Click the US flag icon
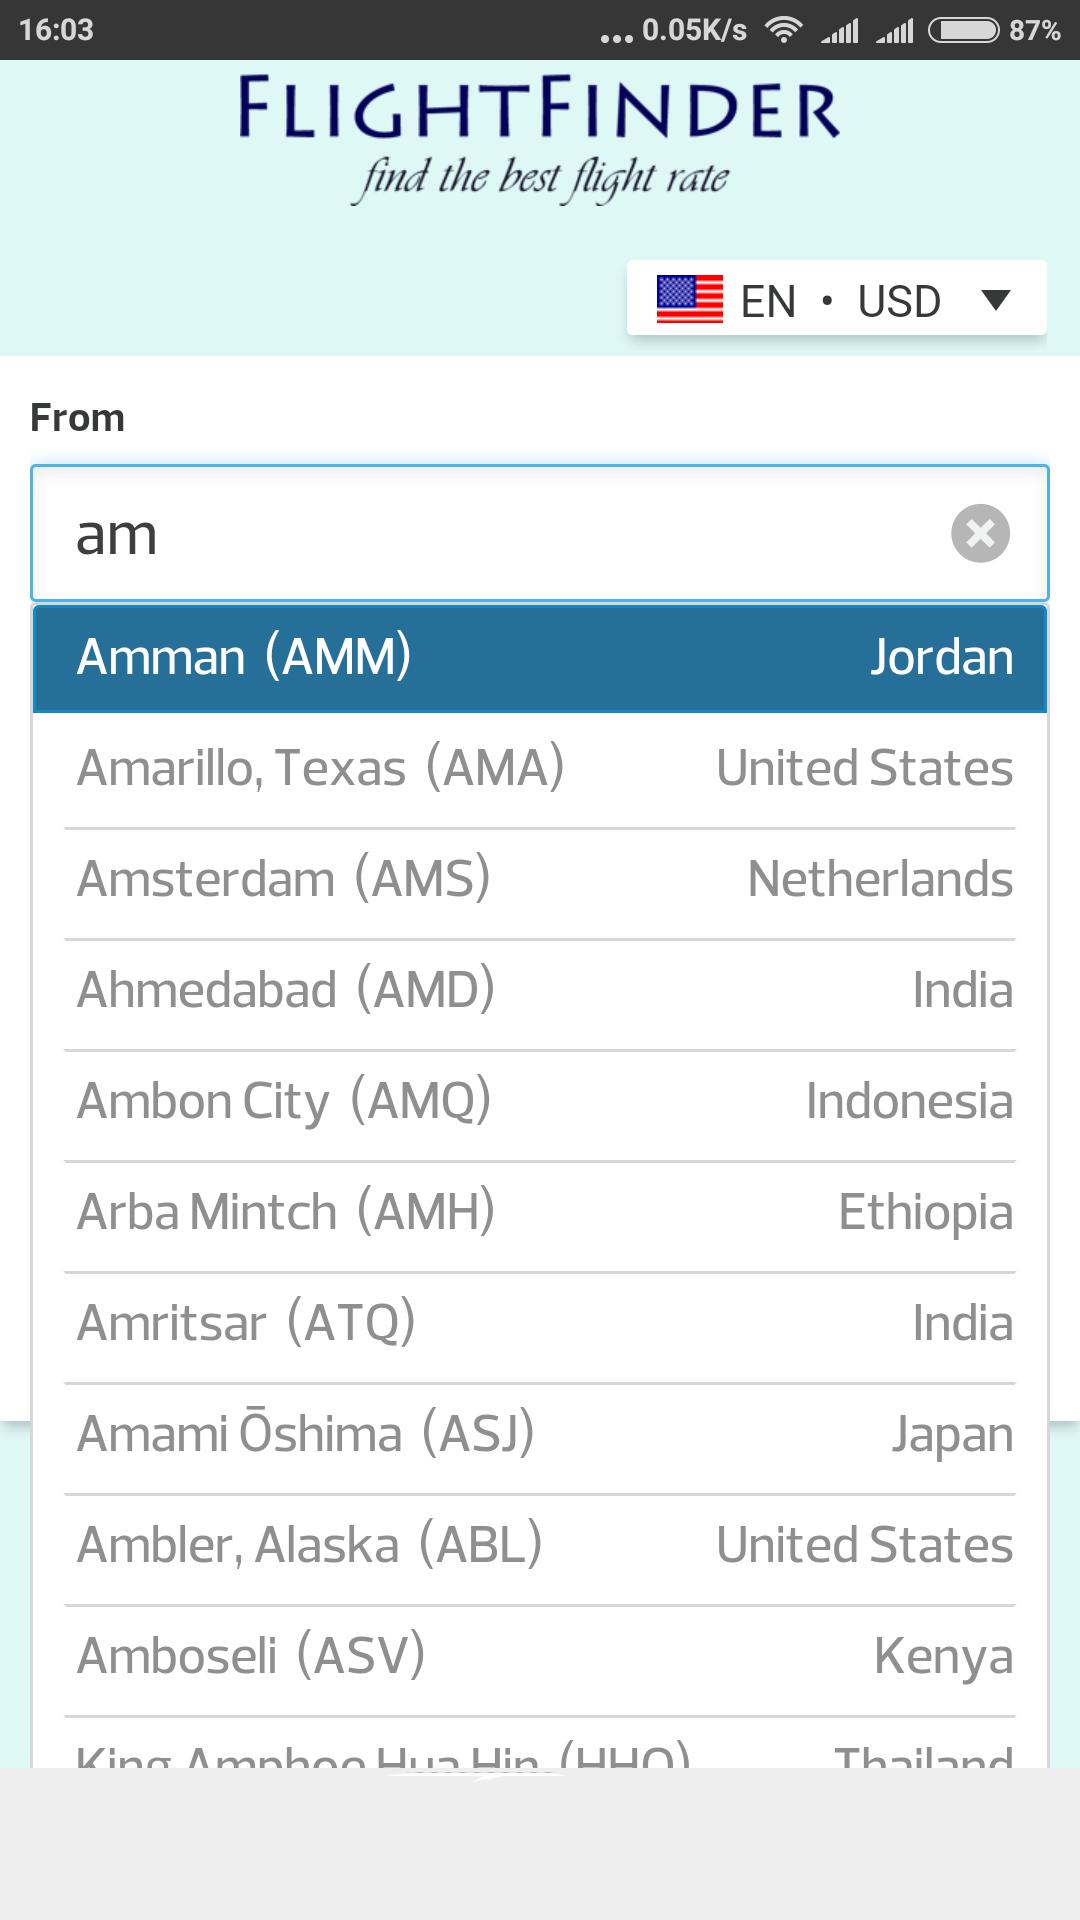Viewport: 1080px width, 1920px height. (x=690, y=299)
